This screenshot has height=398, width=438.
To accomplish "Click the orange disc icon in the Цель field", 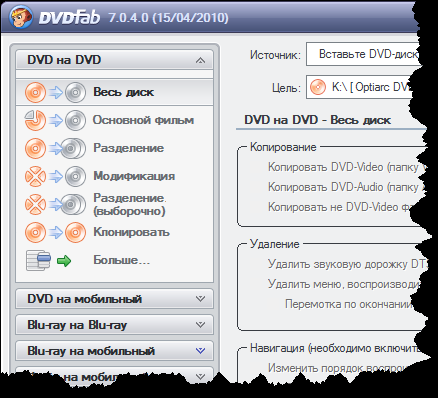I will point(318,87).
